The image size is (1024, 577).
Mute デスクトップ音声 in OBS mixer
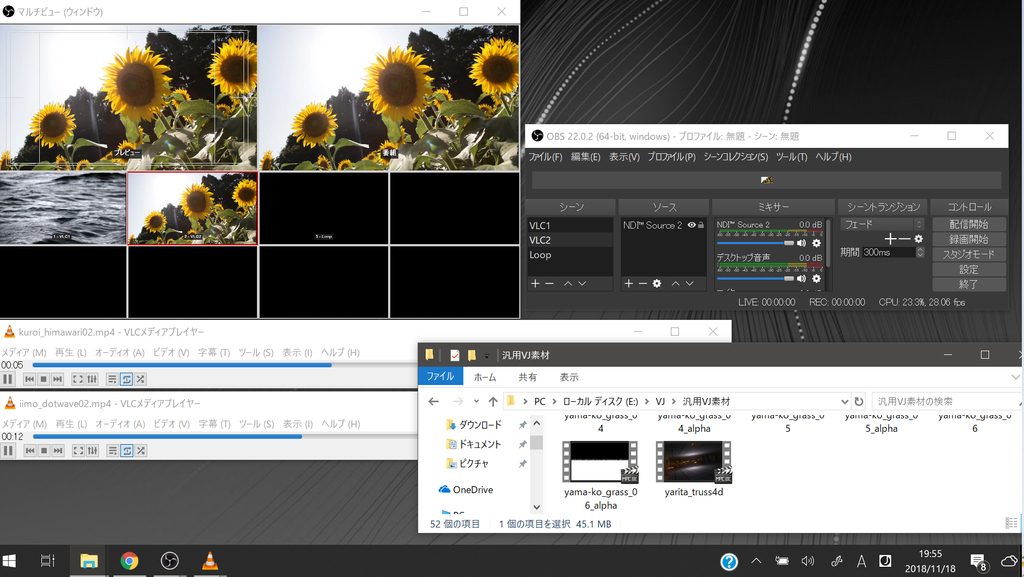tap(801, 278)
